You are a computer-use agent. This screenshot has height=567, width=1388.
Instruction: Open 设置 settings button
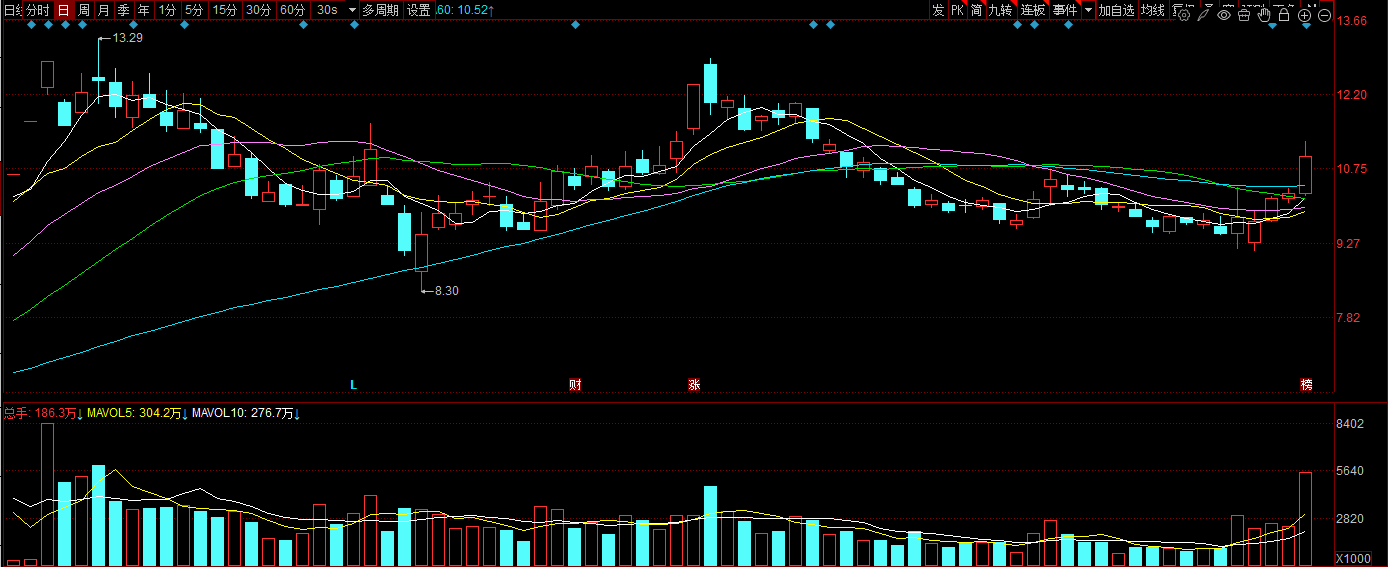coord(418,10)
